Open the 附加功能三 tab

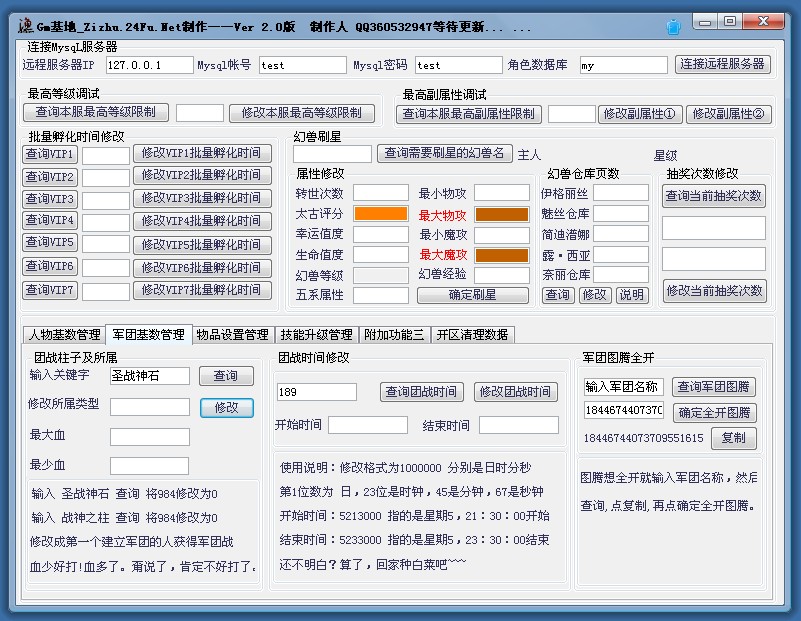coord(394,334)
